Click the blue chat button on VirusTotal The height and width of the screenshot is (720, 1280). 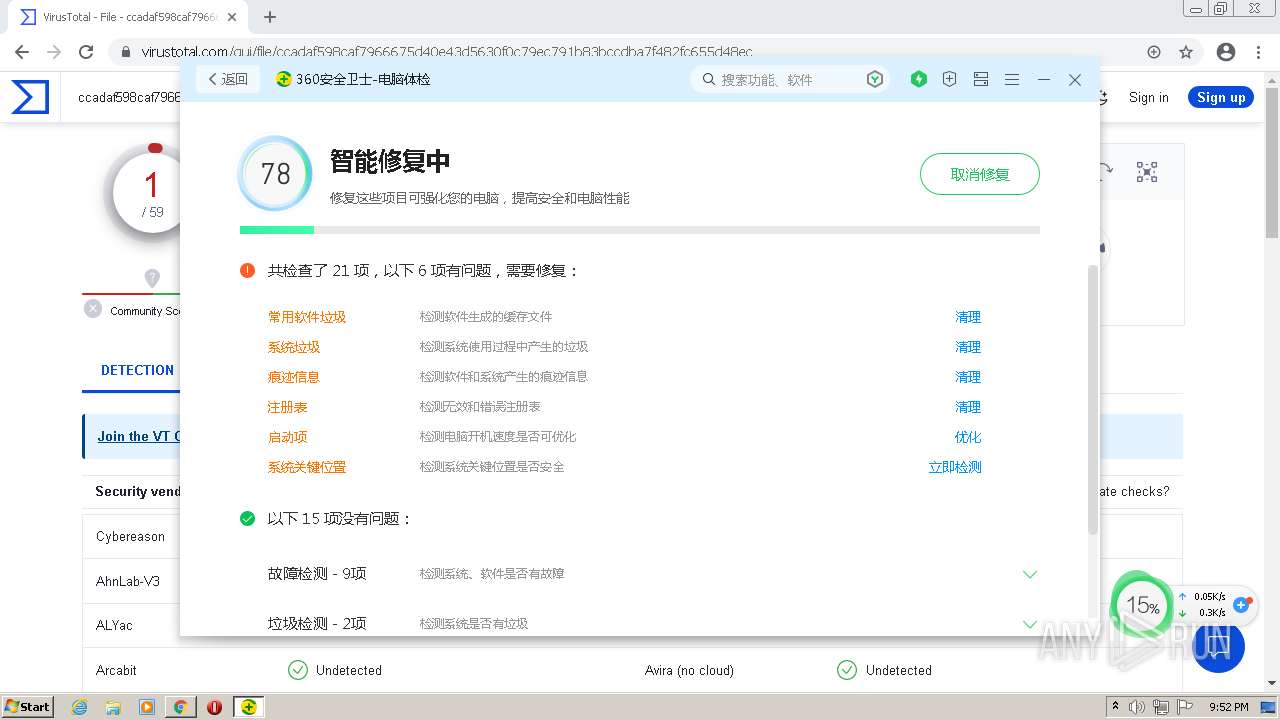(x=1218, y=645)
